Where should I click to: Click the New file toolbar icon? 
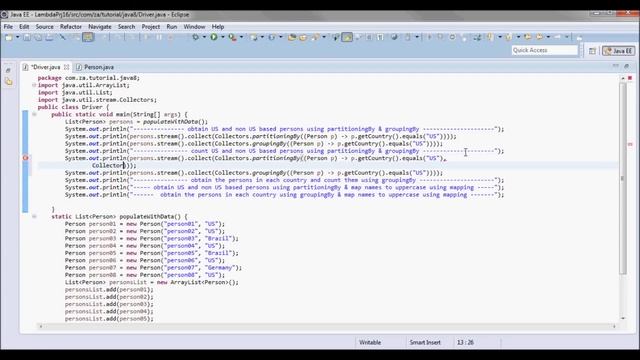(8, 37)
